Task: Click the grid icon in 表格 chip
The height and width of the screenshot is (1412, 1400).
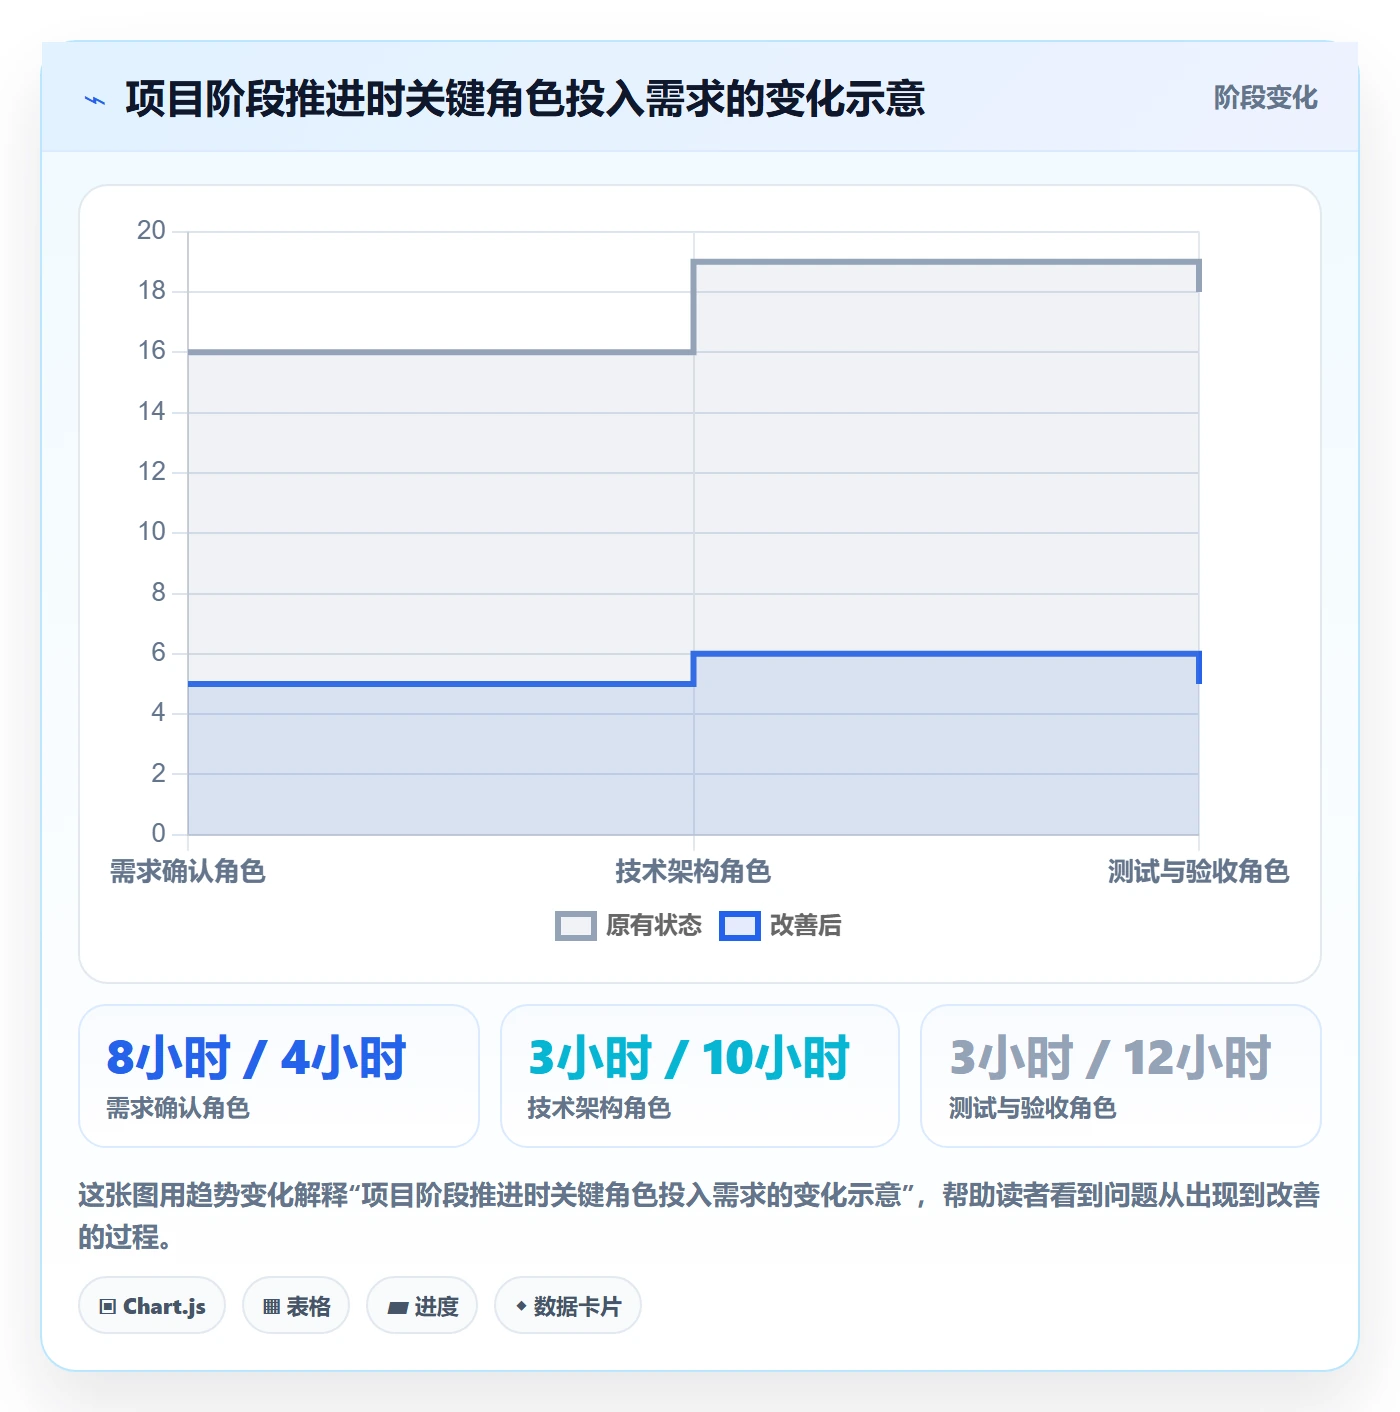Action: 271,1307
